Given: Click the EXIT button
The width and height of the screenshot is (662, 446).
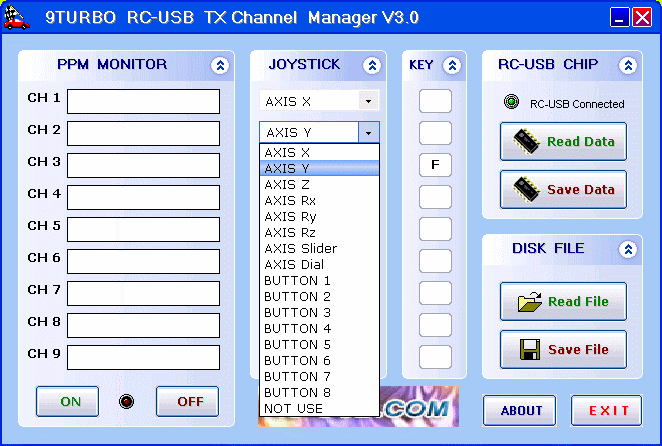Looking at the screenshot, I should pos(607,411).
